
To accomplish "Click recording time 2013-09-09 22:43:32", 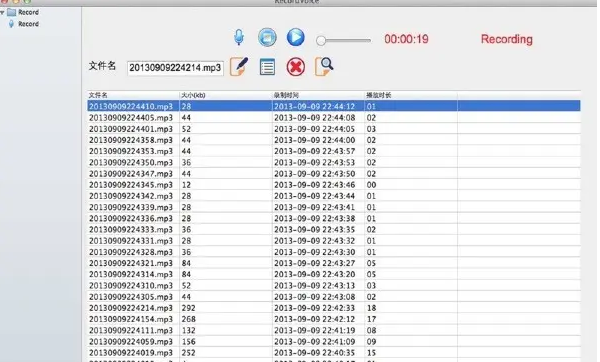I will 315,241.
